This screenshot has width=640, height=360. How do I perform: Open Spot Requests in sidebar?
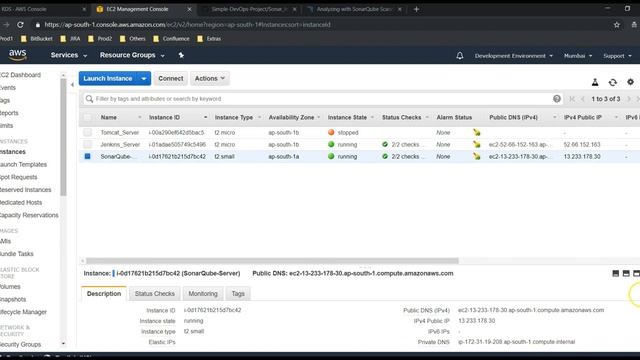pyautogui.click(x=18, y=177)
